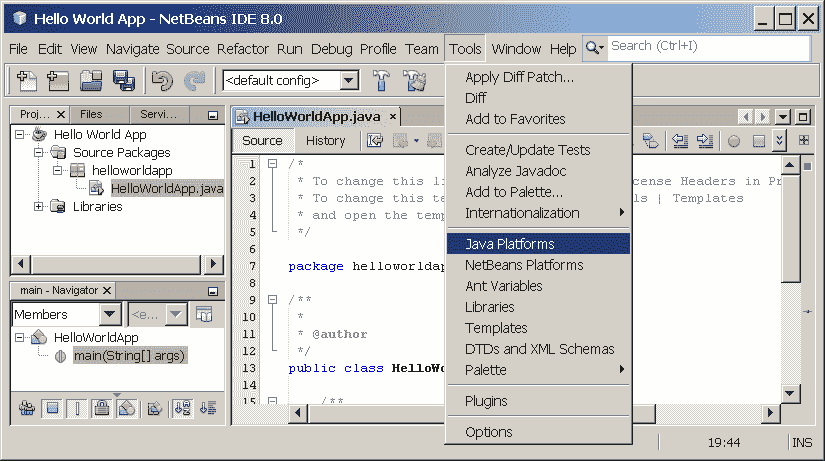Collapse the HelloWorldApp class in Navigator

pos(20,337)
